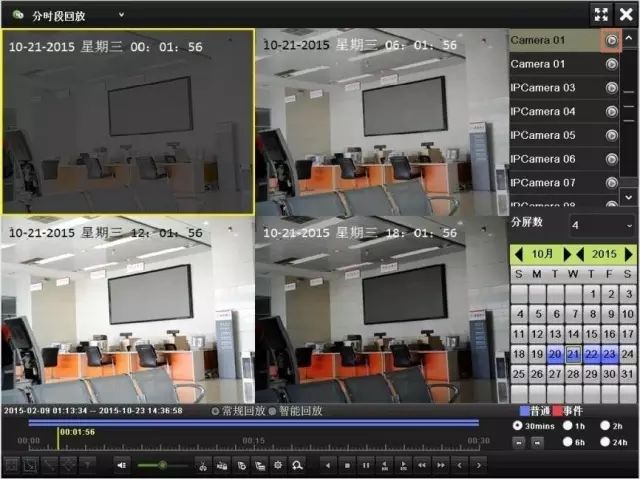
Task: Choose the 24h timeline radio button
Action: click(606, 442)
